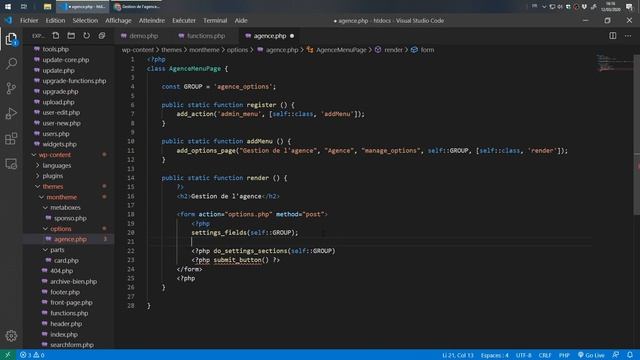Viewport: 640px width, 360px height.
Task: Open the Affichage menu
Action: pos(118,20)
